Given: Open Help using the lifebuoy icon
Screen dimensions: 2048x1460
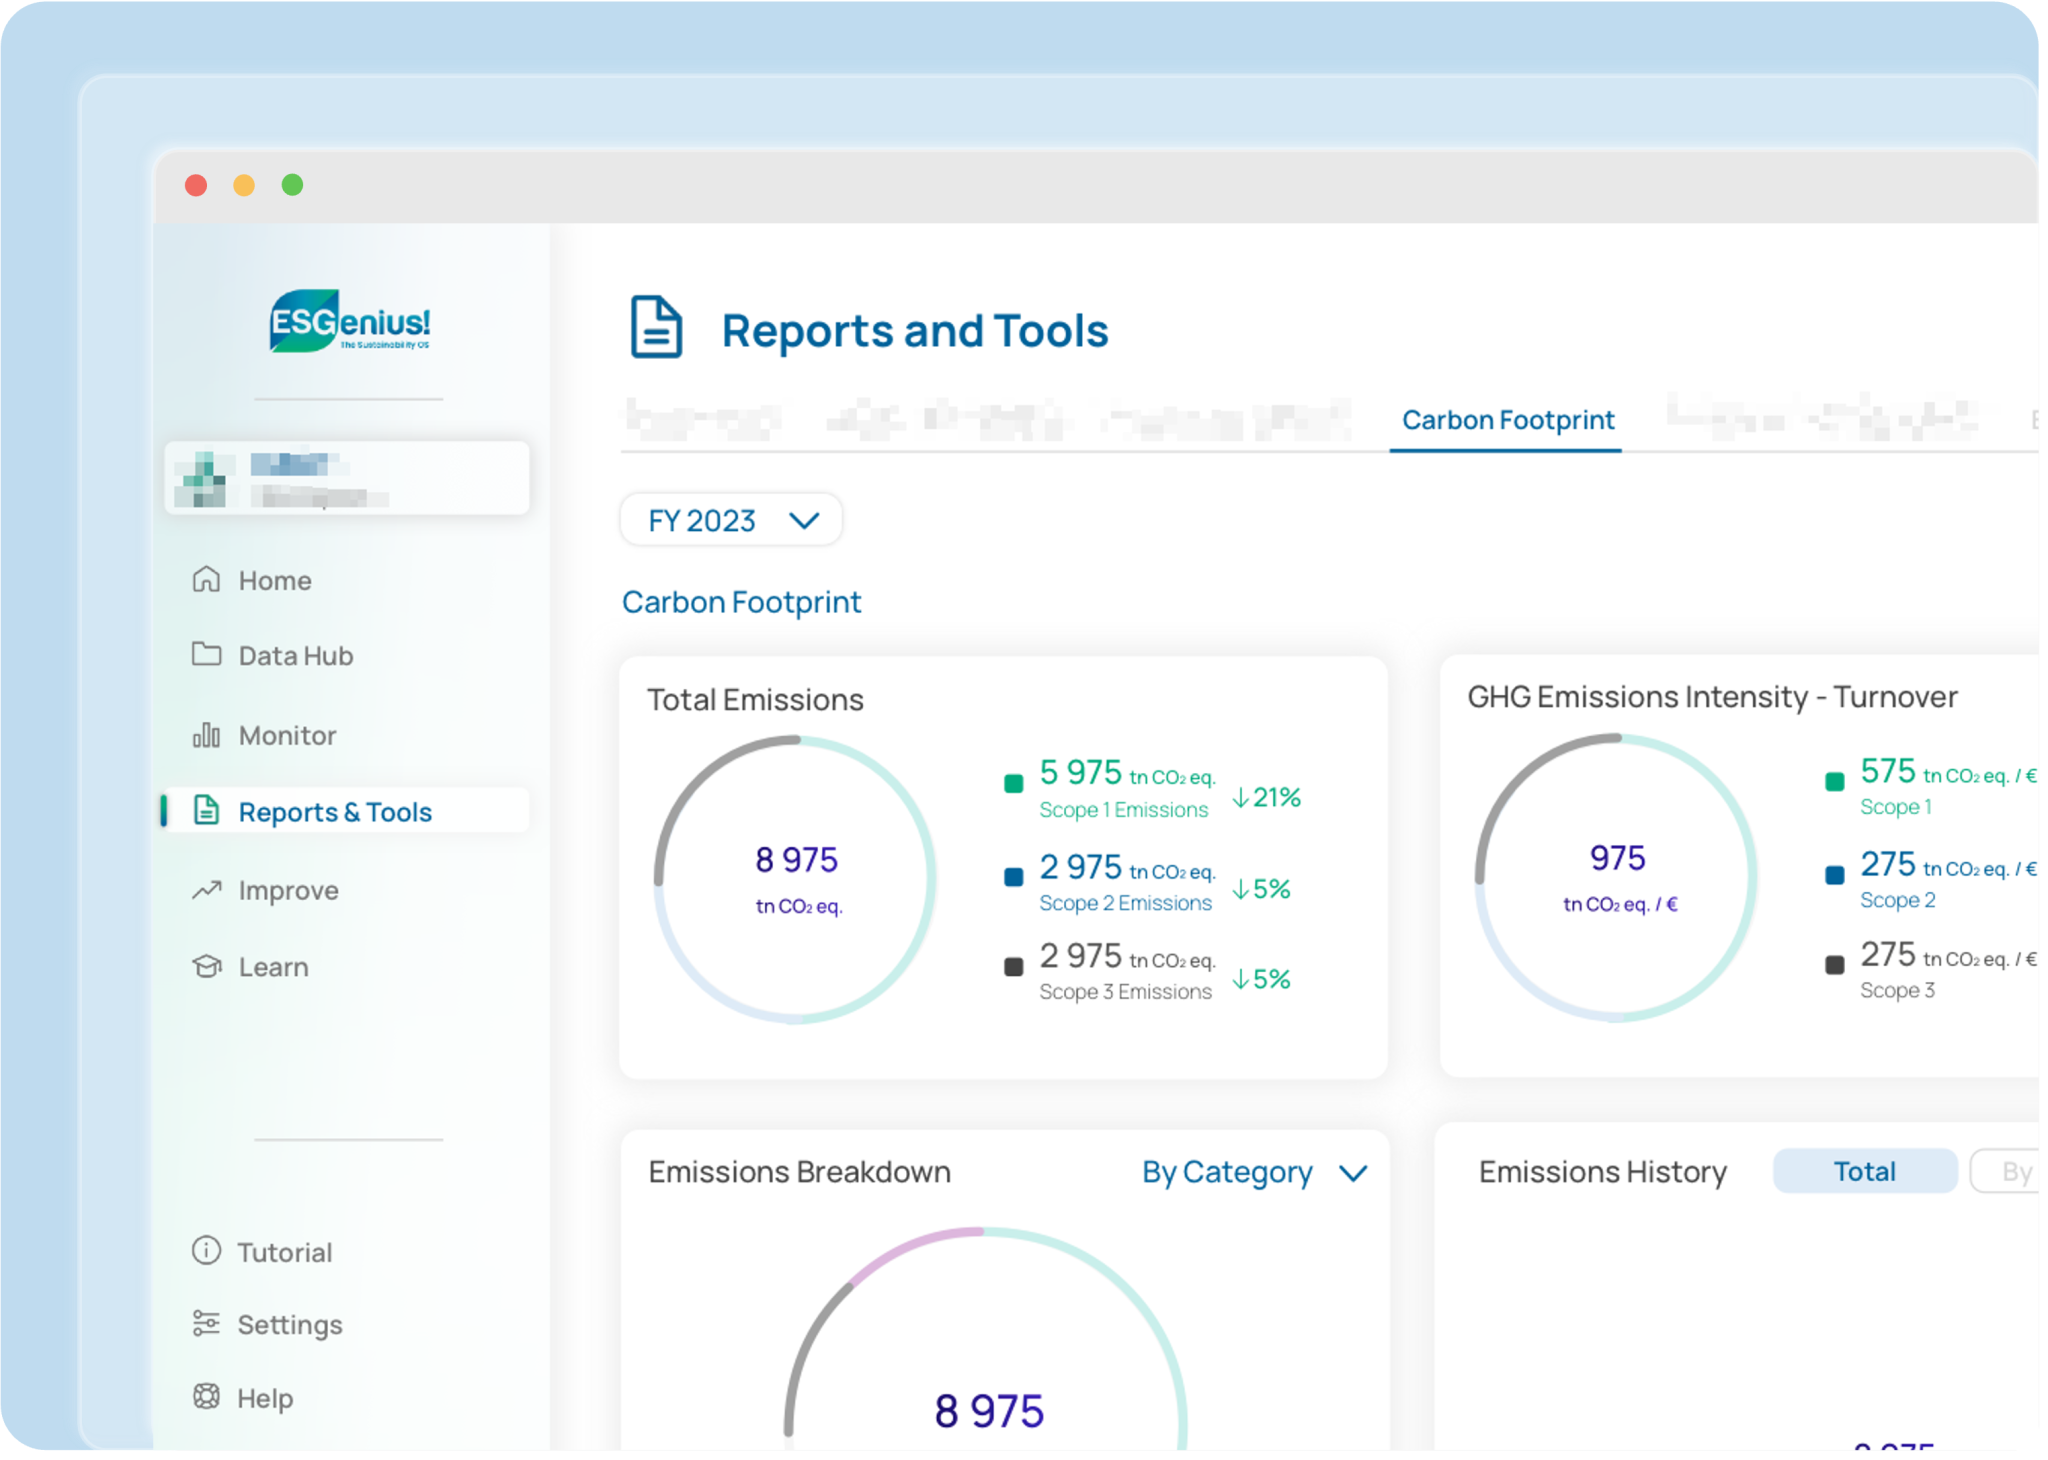Looking at the screenshot, I should [205, 1397].
